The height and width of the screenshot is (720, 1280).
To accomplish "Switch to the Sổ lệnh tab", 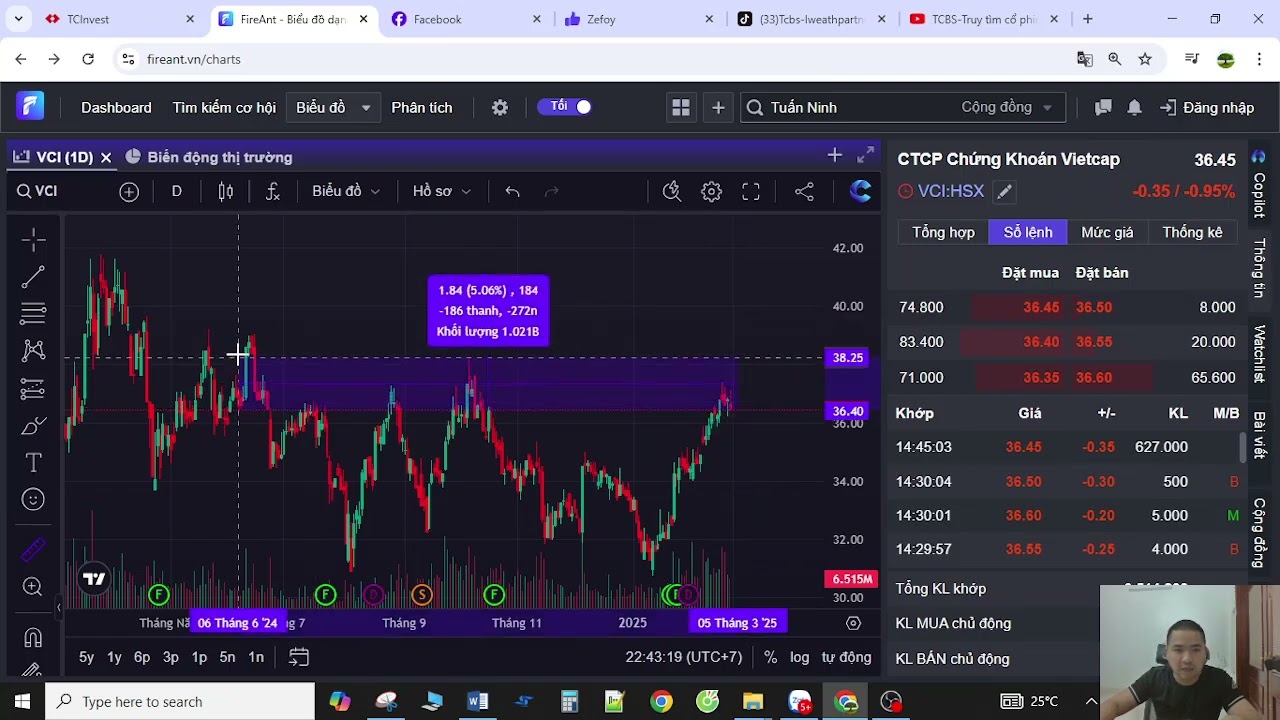I will [1028, 232].
